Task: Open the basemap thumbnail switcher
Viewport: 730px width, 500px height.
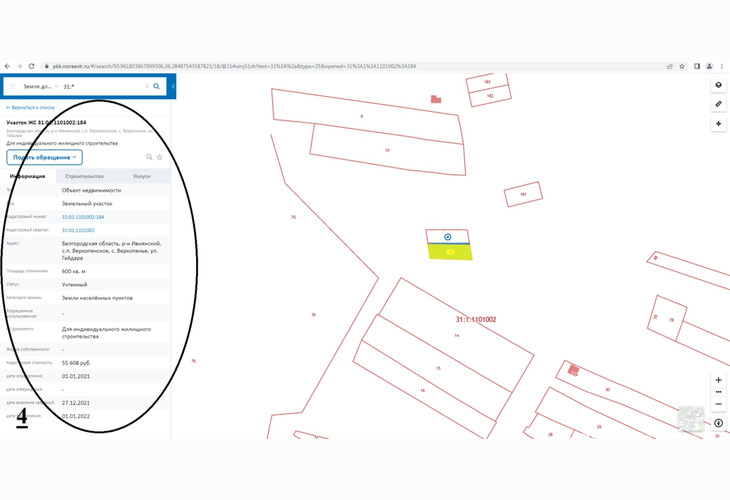Action: click(691, 419)
